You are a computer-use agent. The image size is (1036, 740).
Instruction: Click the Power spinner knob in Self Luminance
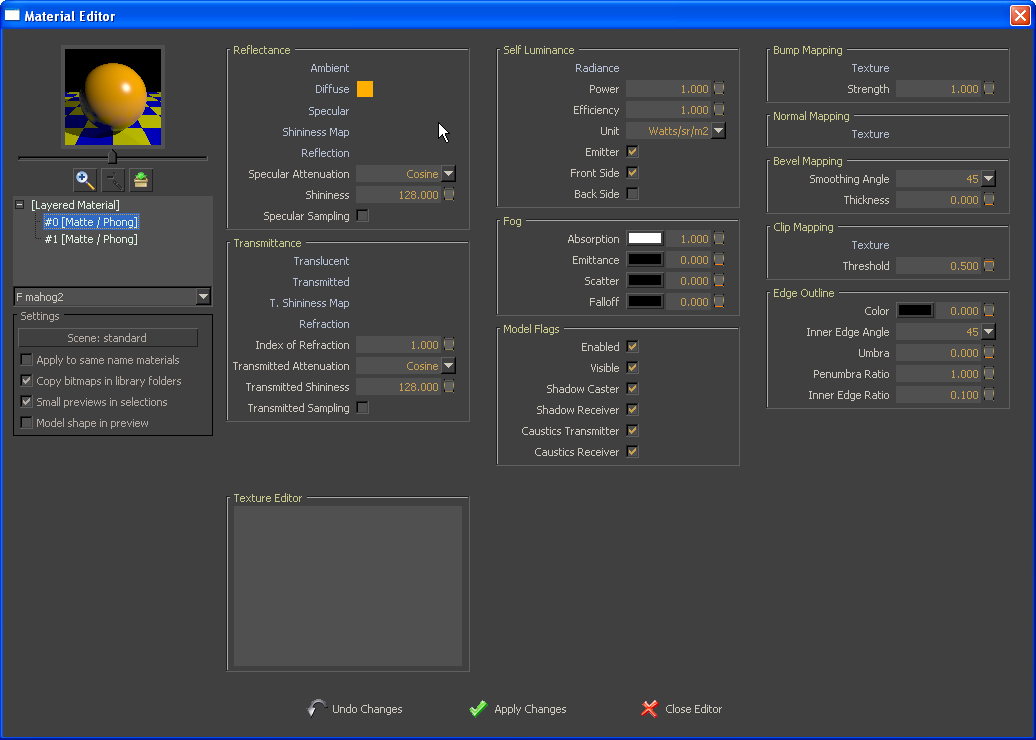pyautogui.click(x=719, y=89)
